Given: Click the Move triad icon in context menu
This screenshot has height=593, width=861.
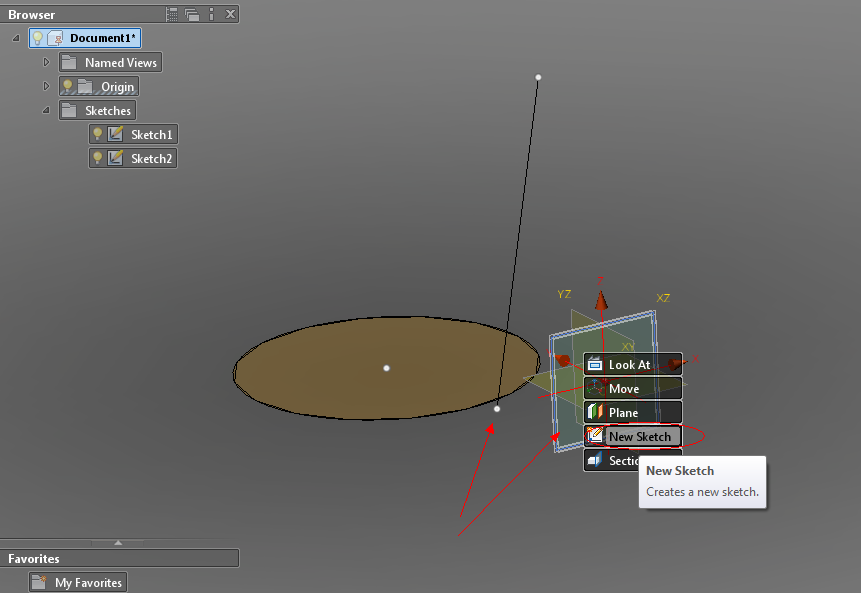Looking at the screenshot, I should [595, 388].
